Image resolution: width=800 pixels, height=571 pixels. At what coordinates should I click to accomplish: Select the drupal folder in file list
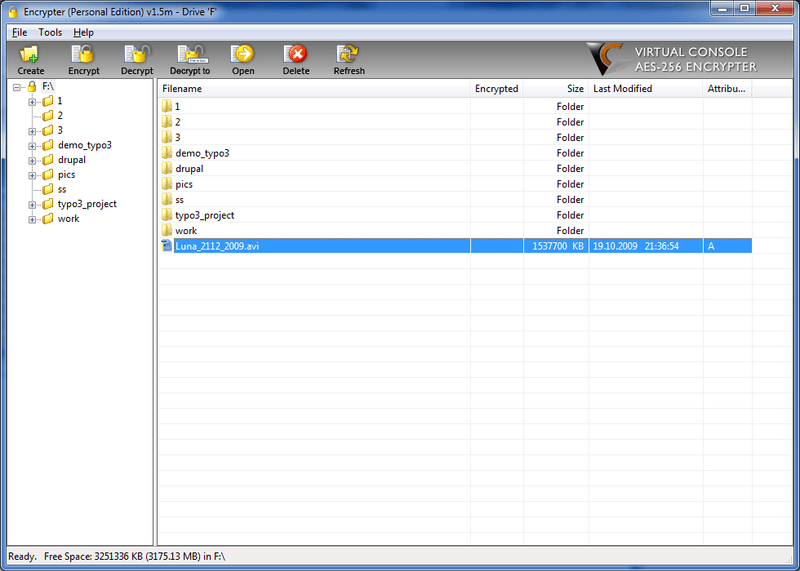pos(189,169)
